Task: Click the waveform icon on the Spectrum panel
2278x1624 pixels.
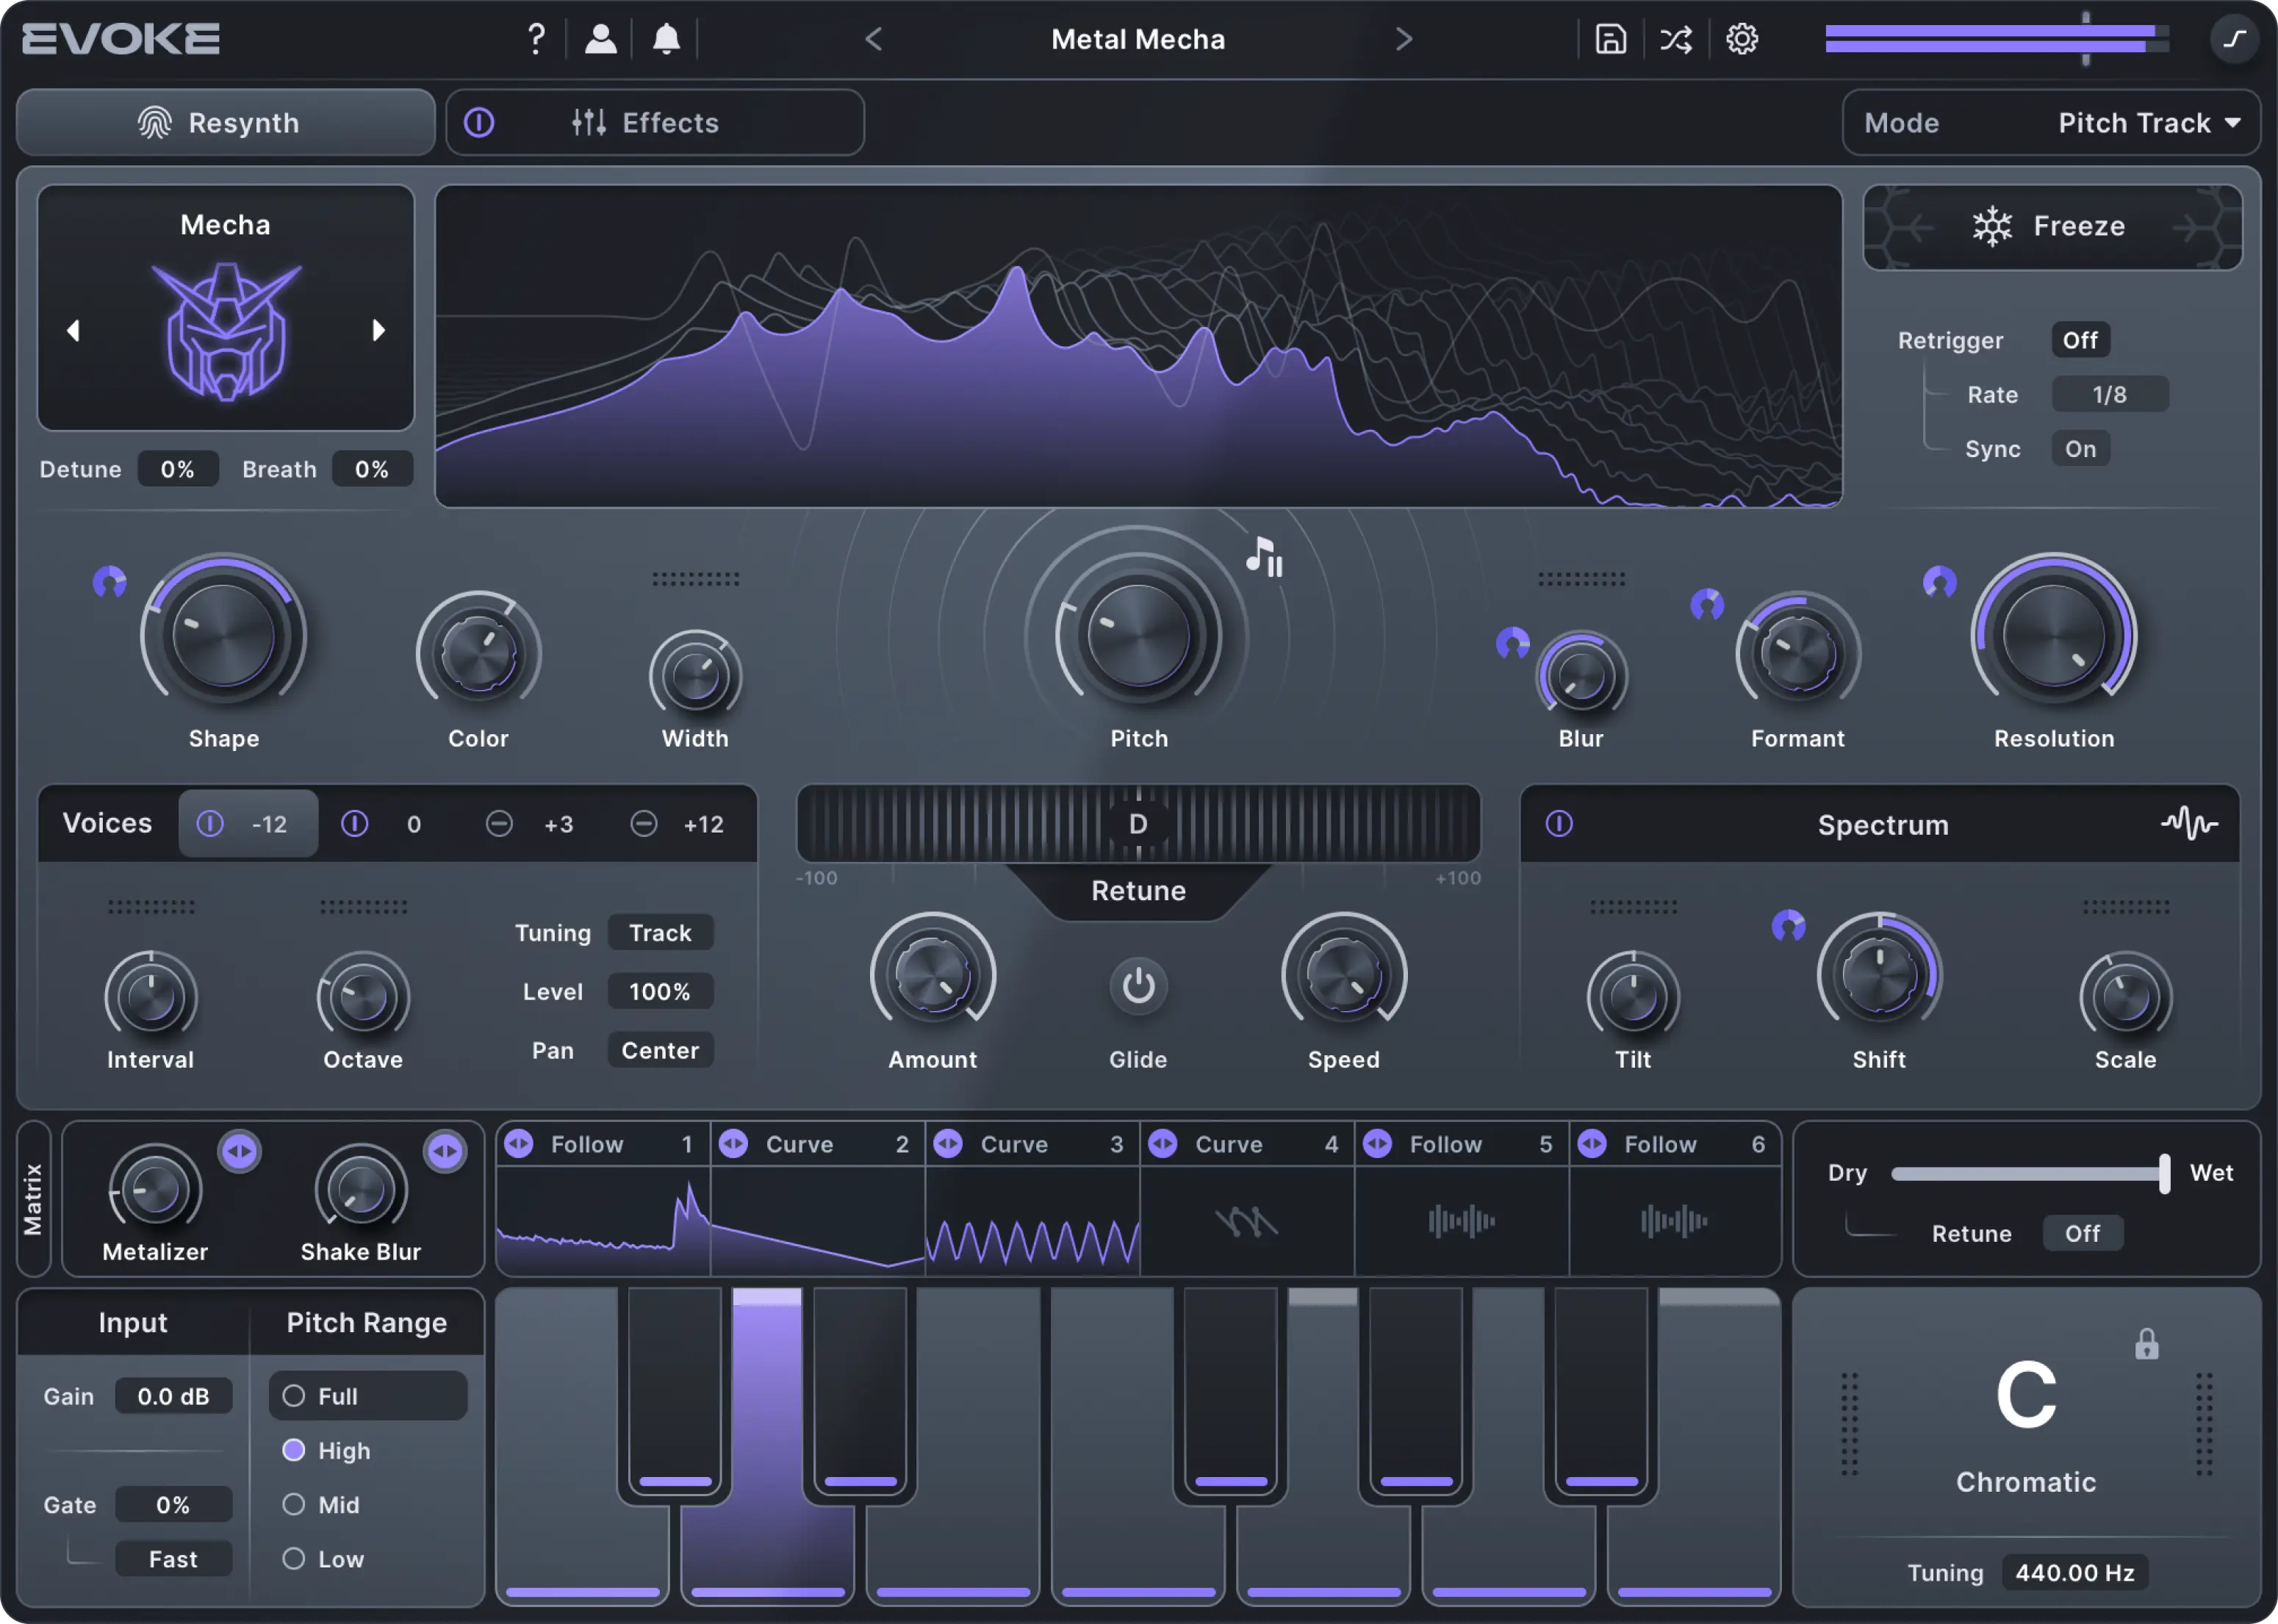Action: (2190, 824)
